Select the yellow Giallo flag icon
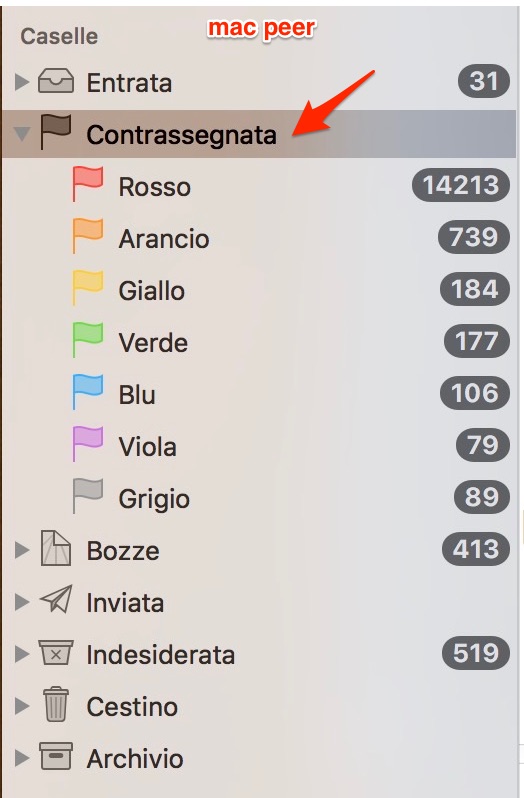Viewport: 524px width, 798px height. (x=88, y=288)
